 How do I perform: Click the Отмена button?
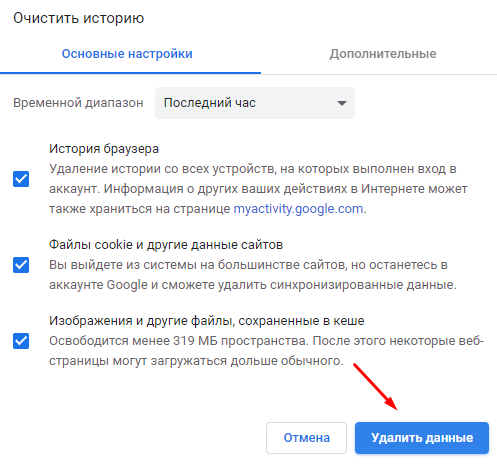click(306, 438)
